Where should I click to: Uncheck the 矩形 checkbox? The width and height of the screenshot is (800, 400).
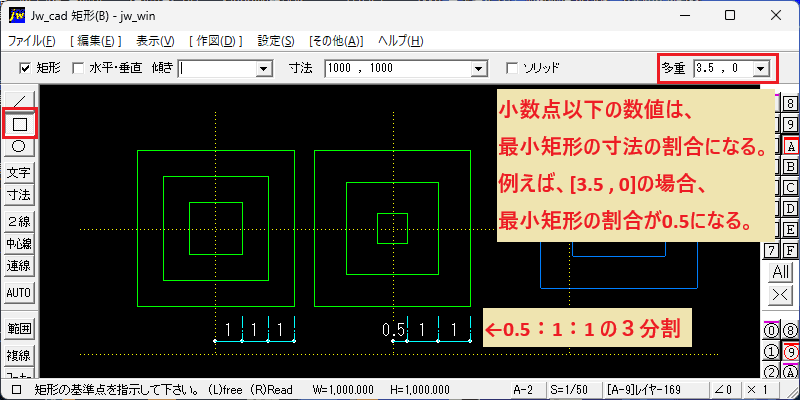[23, 68]
